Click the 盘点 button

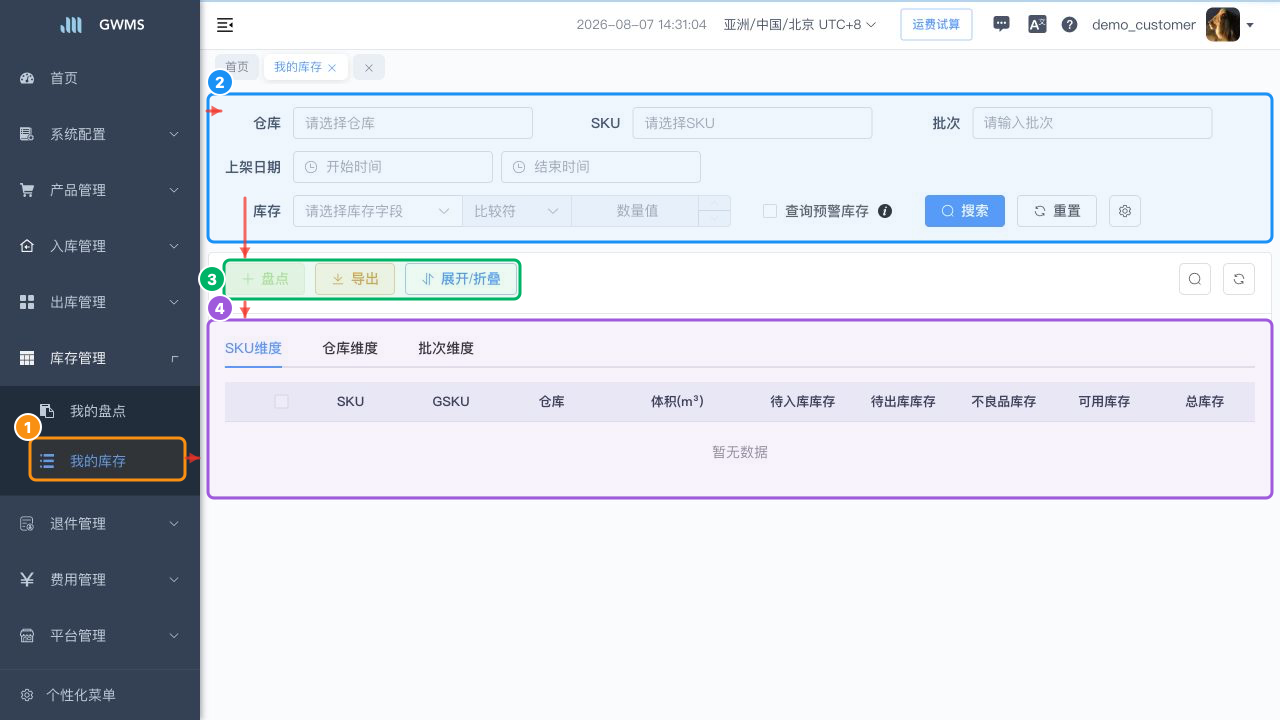point(265,279)
